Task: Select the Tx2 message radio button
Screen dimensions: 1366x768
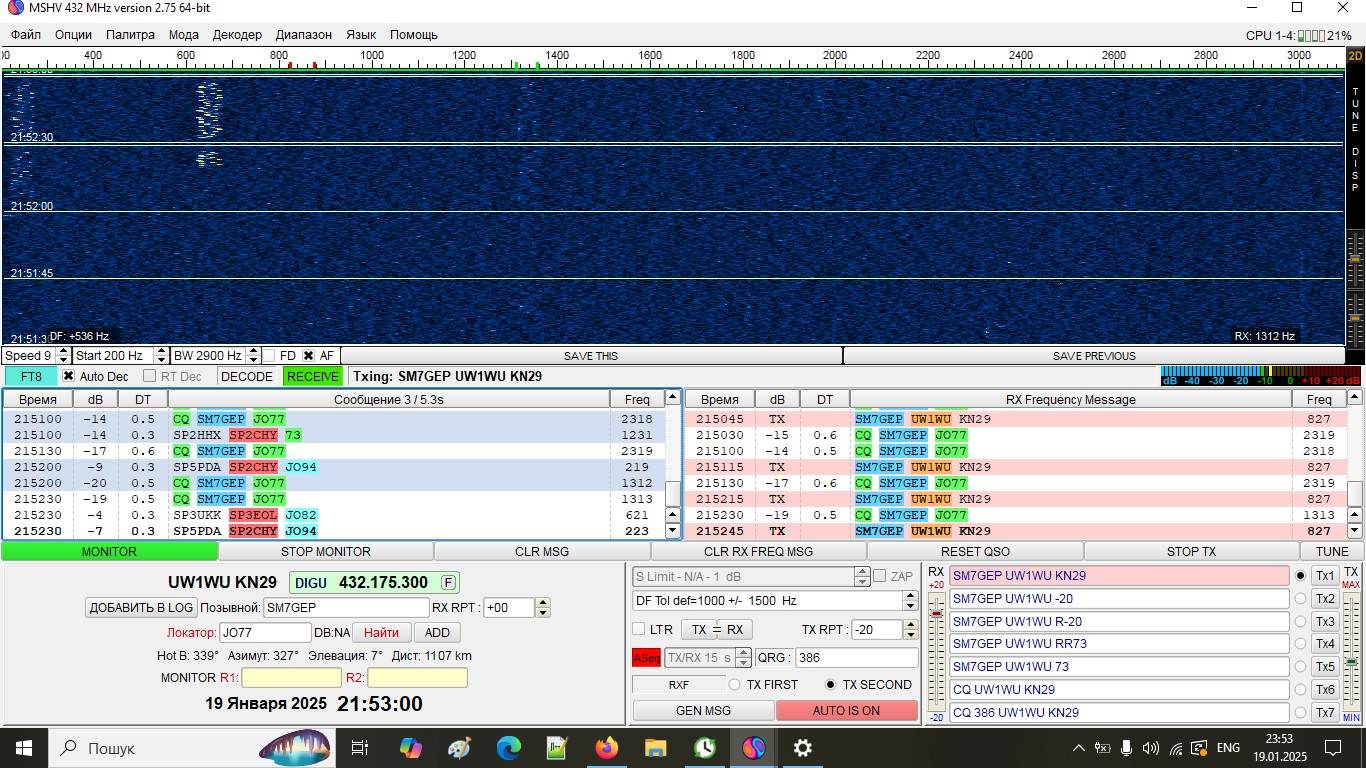Action: tap(1300, 599)
